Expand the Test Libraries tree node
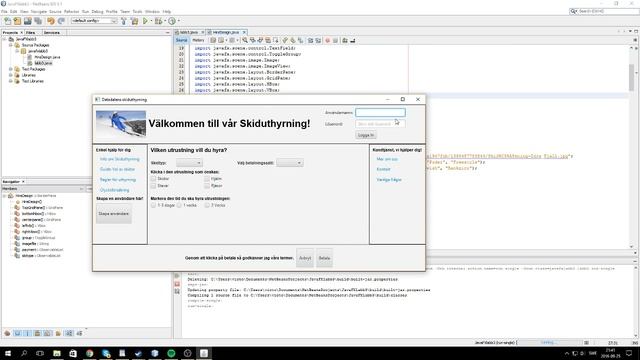 click(11, 81)
